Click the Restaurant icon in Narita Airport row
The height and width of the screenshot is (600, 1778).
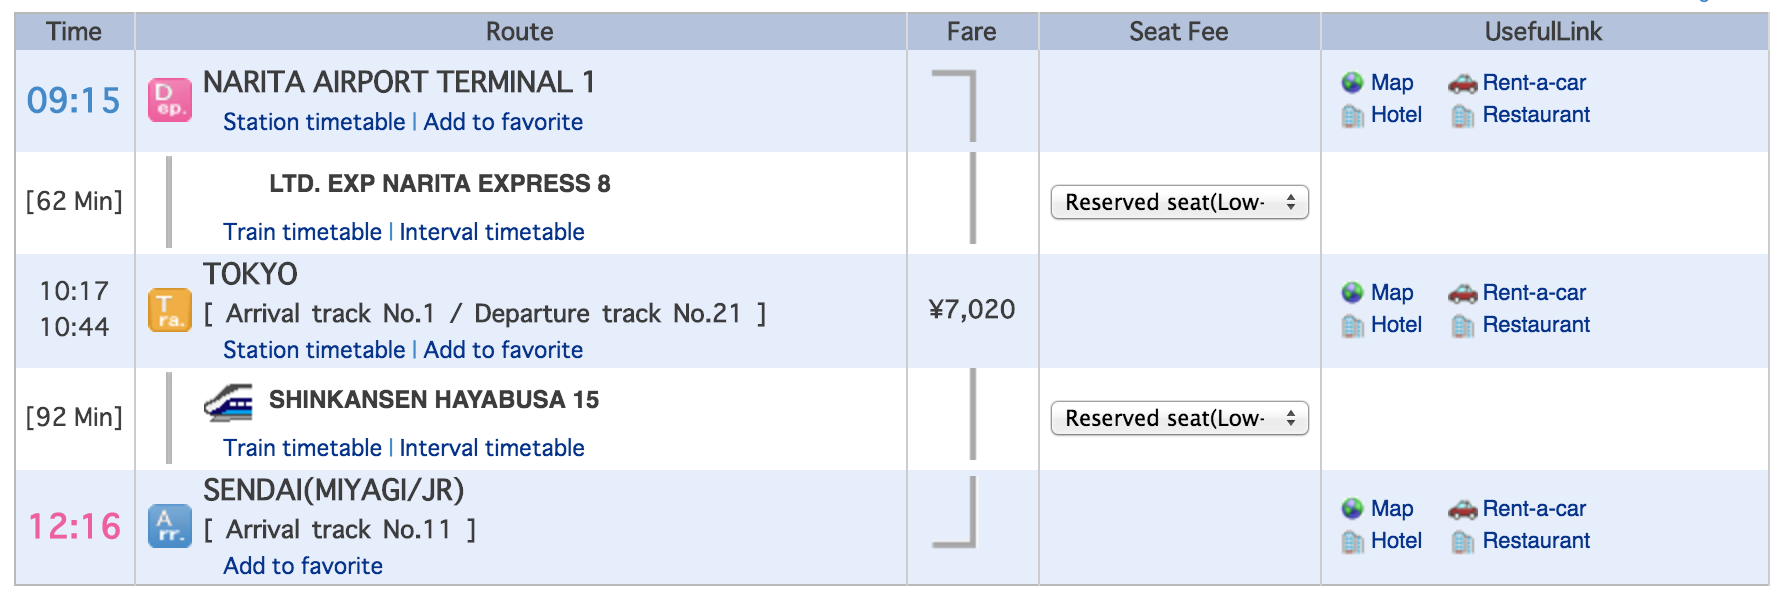point(1463,116)
